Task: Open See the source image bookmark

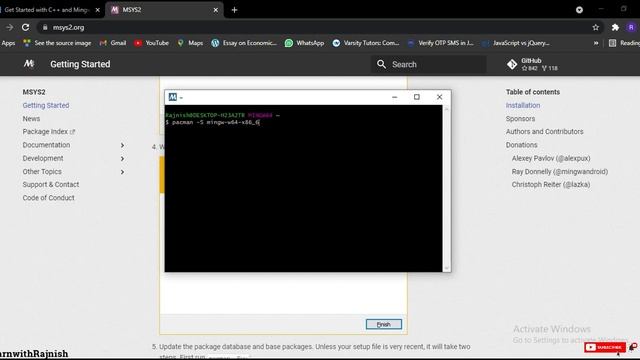Action: click(x=57, y=43)
